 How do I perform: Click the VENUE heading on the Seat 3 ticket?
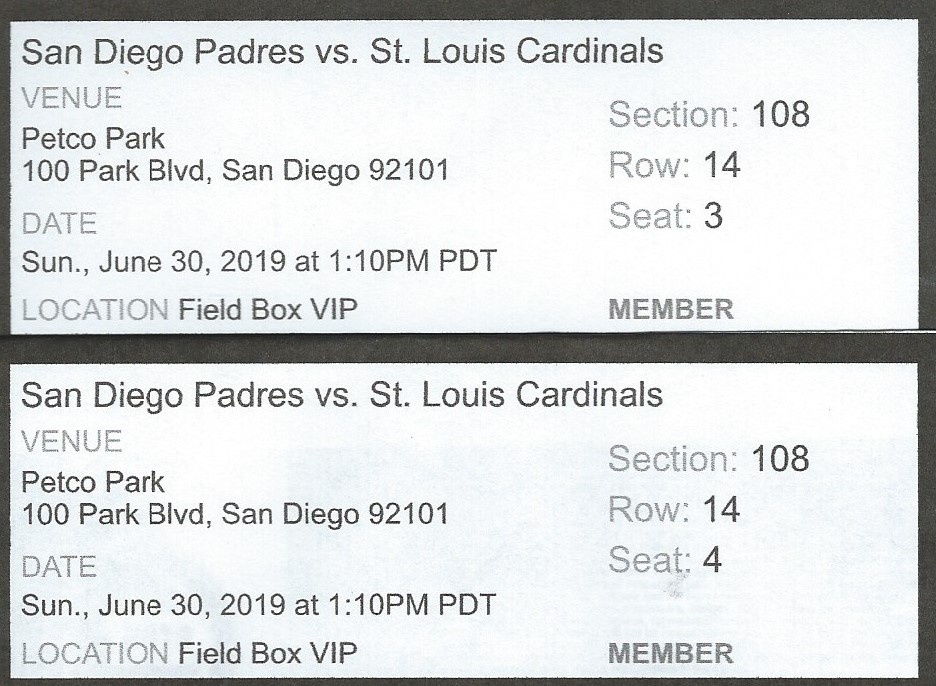click(x=71, y=99)
